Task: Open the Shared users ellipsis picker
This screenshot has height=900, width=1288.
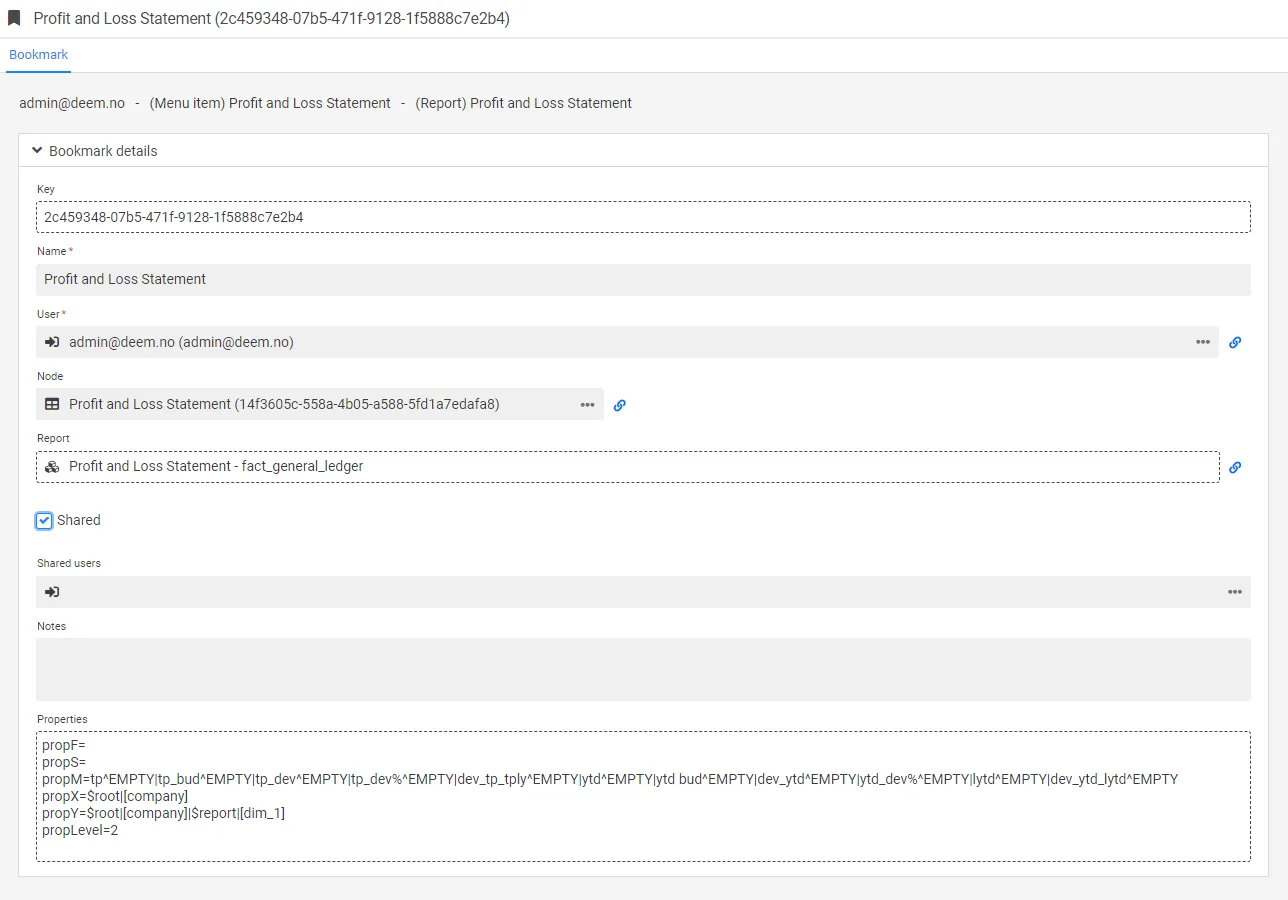Action: pos(1235,592)
